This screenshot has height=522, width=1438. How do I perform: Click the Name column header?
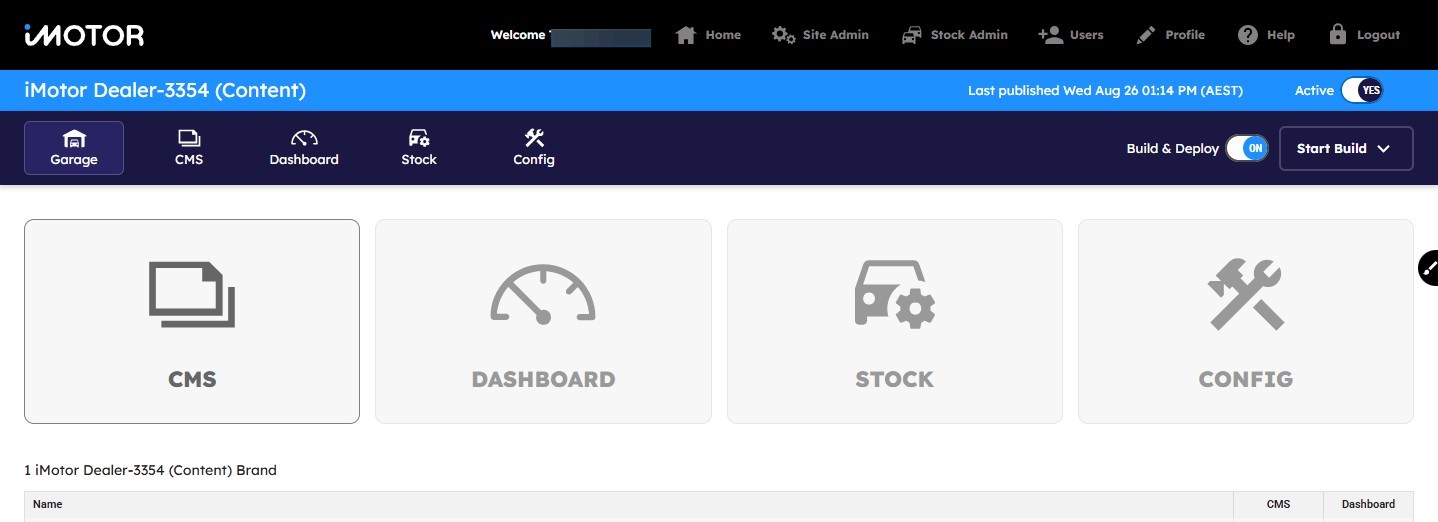pos(628,505)
